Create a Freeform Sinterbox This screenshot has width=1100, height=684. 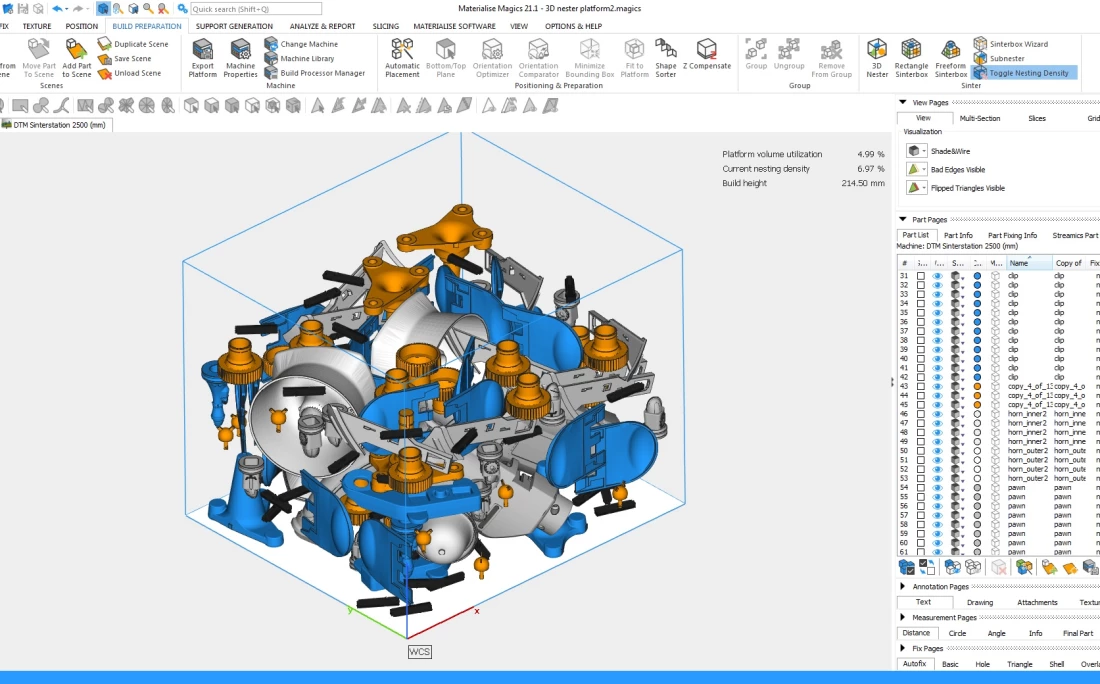click(x=951, y=56)
